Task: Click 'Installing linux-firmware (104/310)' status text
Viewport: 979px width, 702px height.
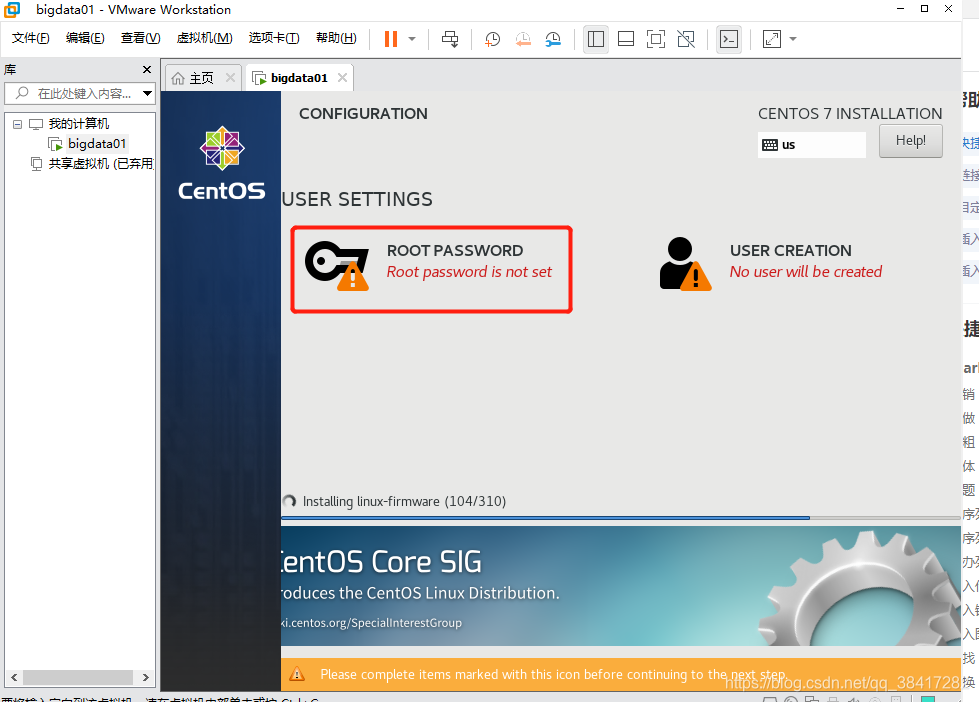Action: click(404, 502)
